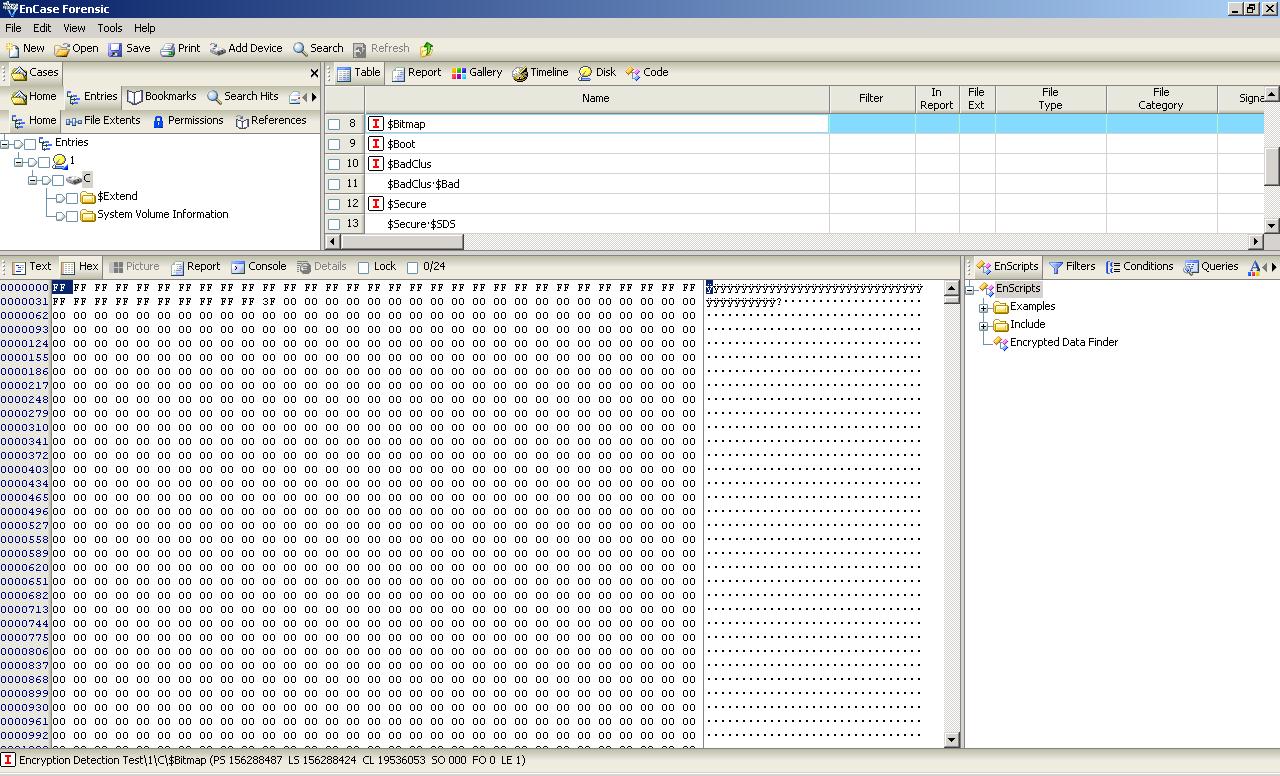The height and width of the screenshot is (776, 1280).
Task: Open the Filters panel with the funnel icon
Action: 1072,266
